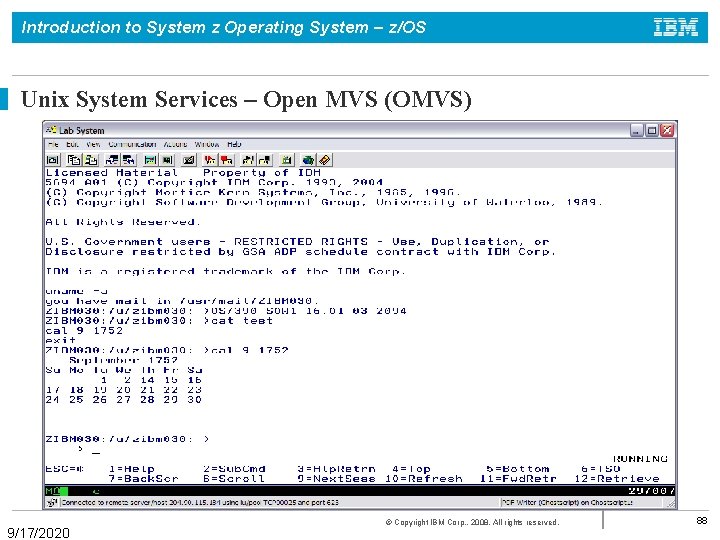Image resolution: width=720 pixels, height=540 pixels.
Task: Click the 'All Rights Reserved.' line
Action: (123, 222)
